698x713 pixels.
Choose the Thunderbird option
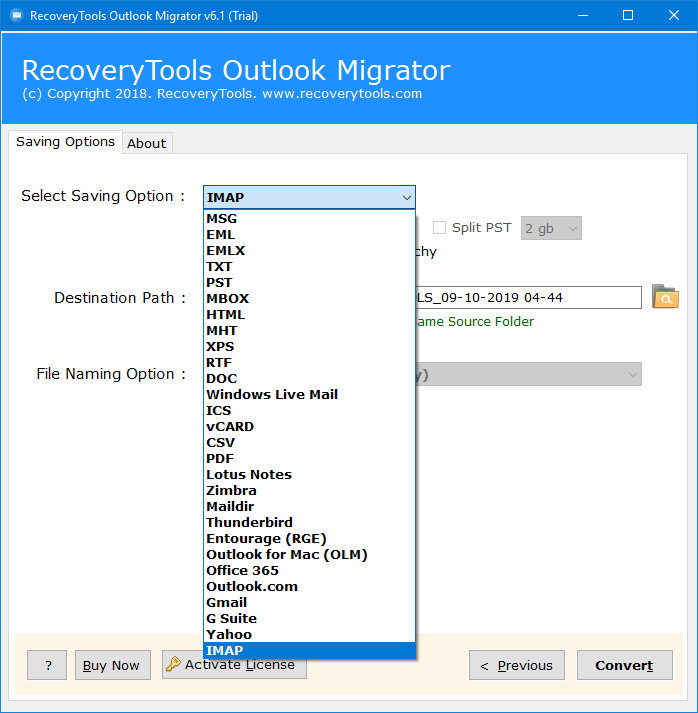click(x=309, y=522)
